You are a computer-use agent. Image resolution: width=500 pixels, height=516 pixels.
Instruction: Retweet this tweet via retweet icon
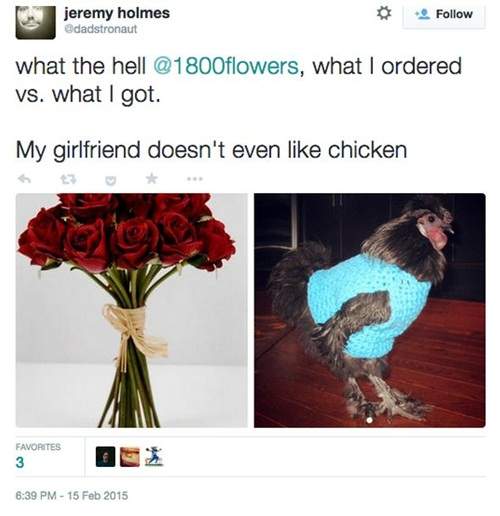point(68,180)
